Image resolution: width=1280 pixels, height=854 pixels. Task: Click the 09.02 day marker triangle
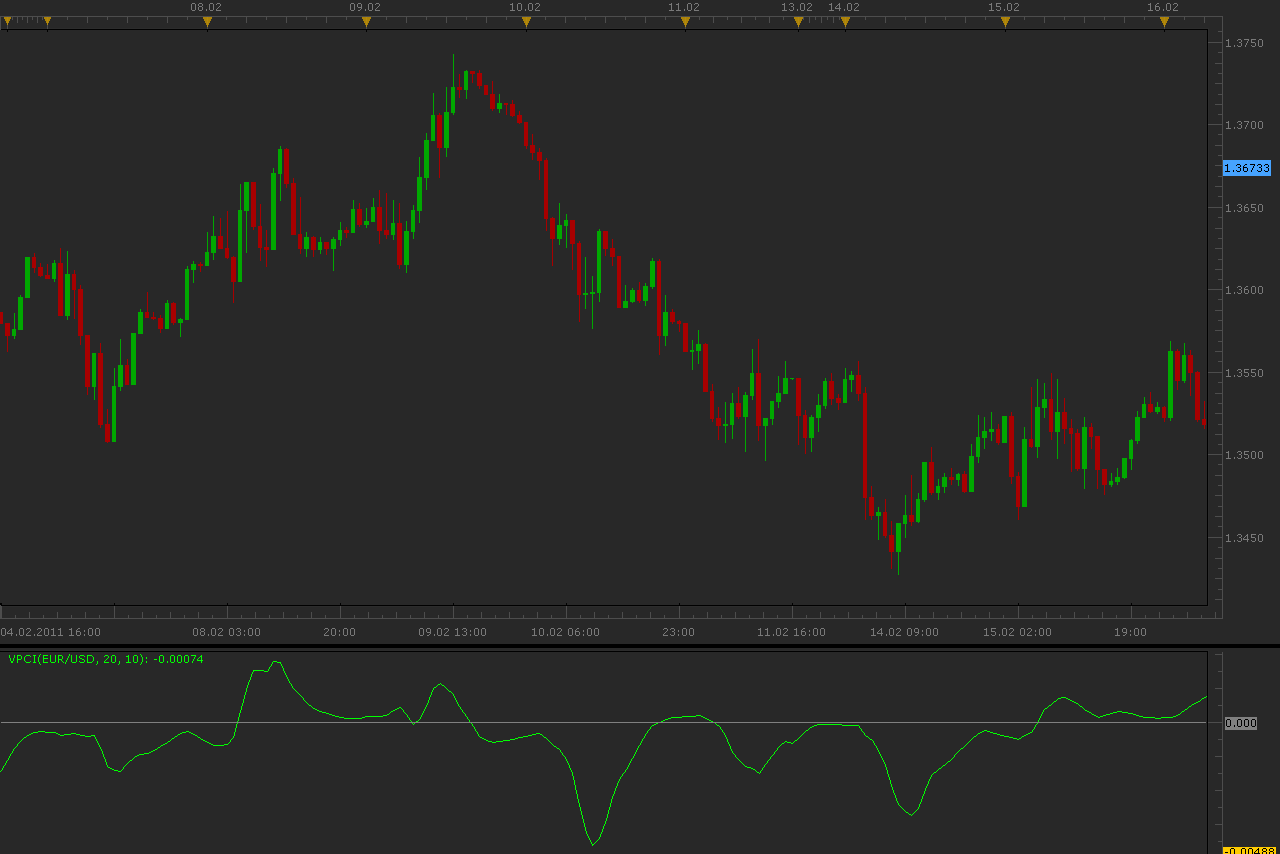coord(366,21)
